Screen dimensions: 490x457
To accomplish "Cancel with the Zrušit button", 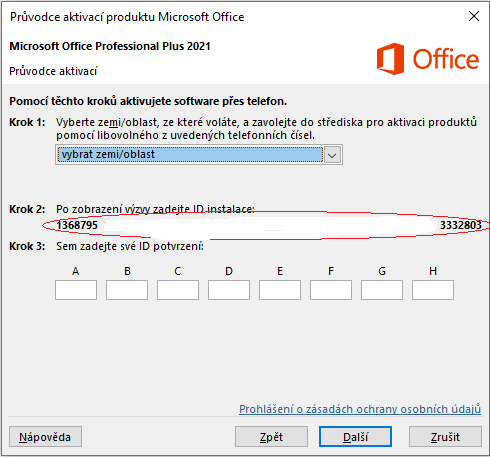I will (x=445, y=437).
